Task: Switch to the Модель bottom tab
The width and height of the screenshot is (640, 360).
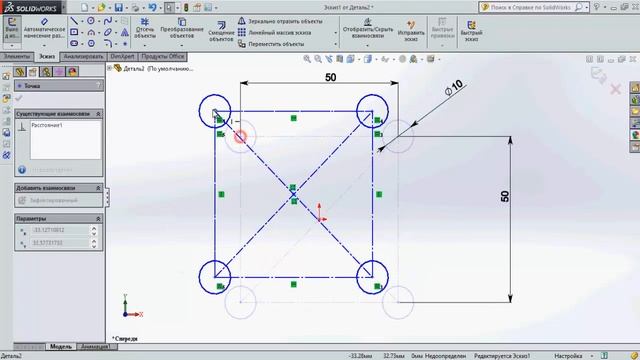Action: (61, 347)
